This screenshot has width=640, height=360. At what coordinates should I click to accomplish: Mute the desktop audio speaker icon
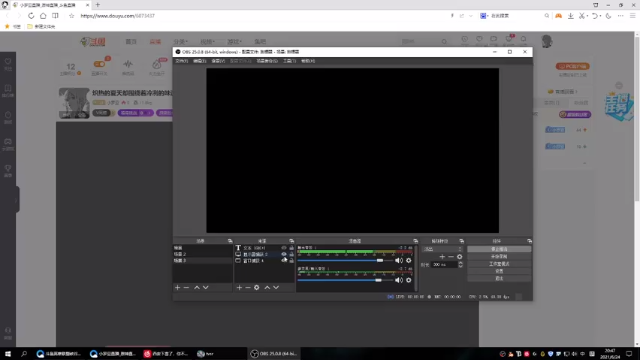399,260
